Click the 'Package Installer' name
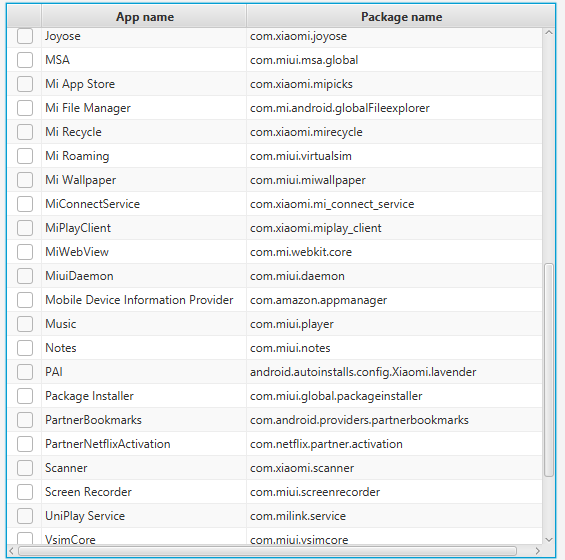565x560 pixels. coord(89,396)
